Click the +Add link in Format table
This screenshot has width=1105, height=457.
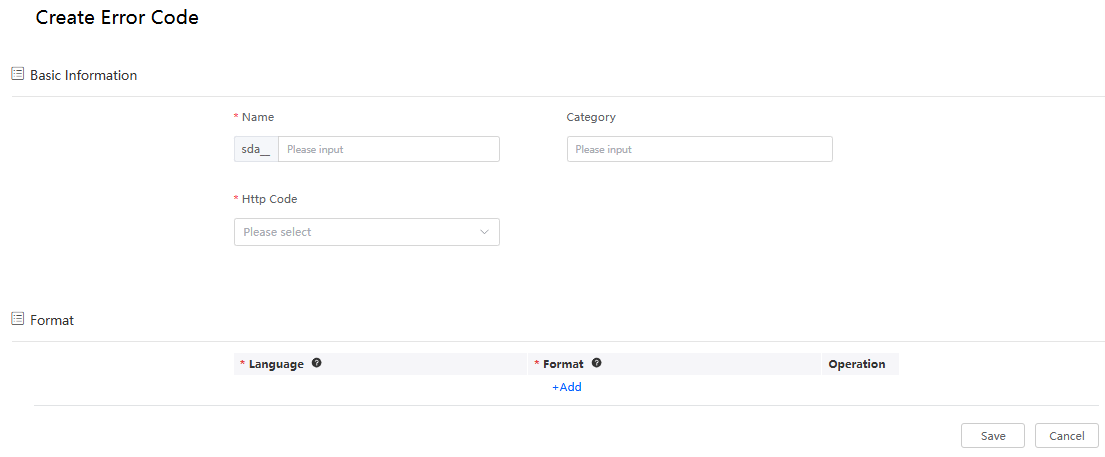pos(567,387)
